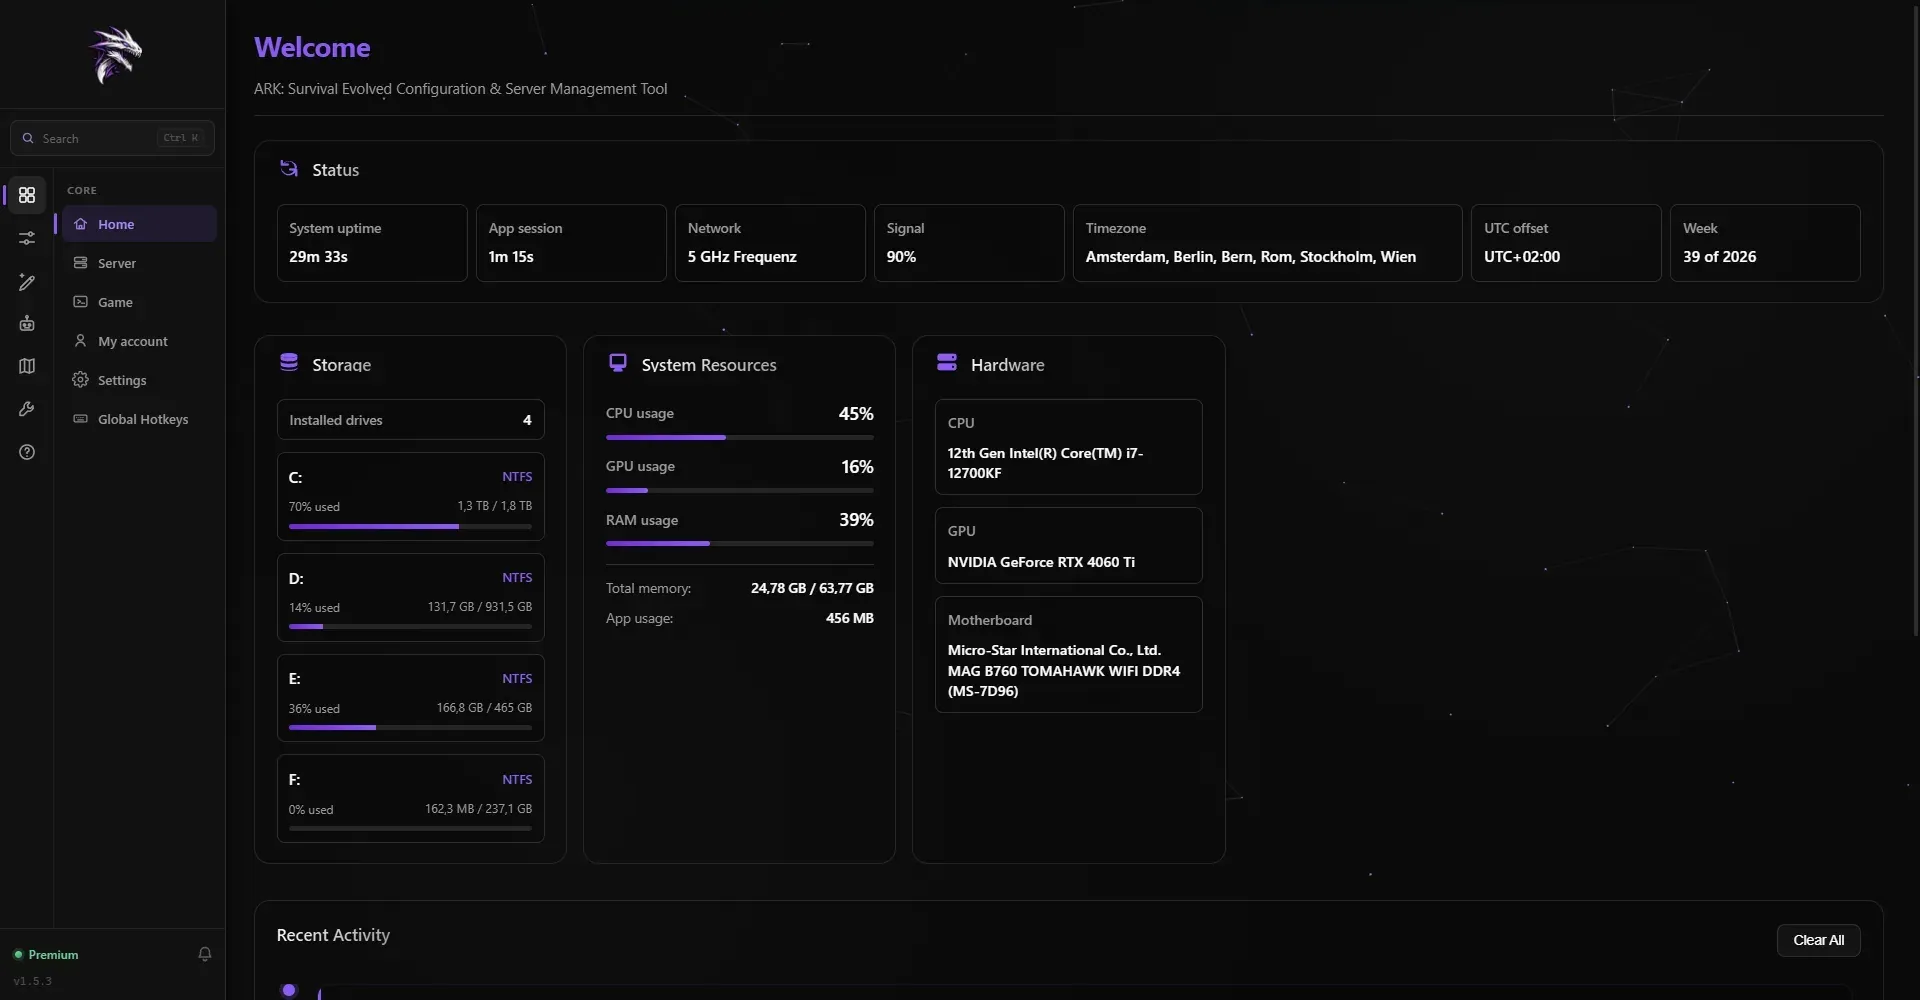The image size is (1920, 1000).
Task: Click the D: drive usage bar
Action: [x=410, y=627]
